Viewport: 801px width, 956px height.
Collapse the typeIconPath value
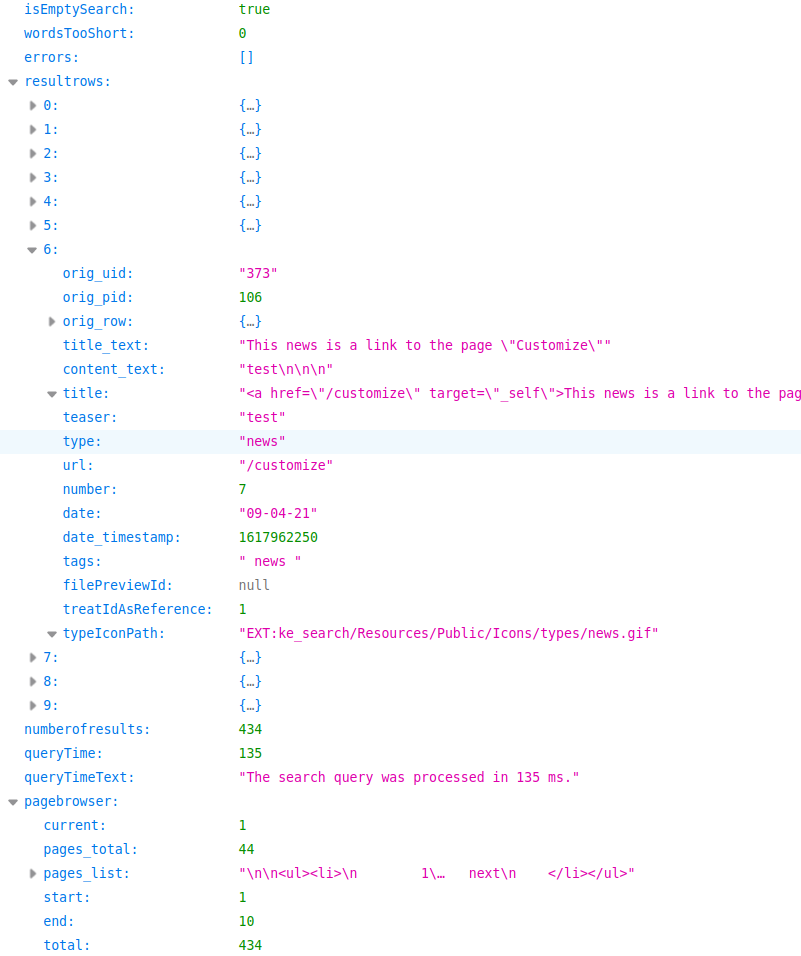pos(52,634)
